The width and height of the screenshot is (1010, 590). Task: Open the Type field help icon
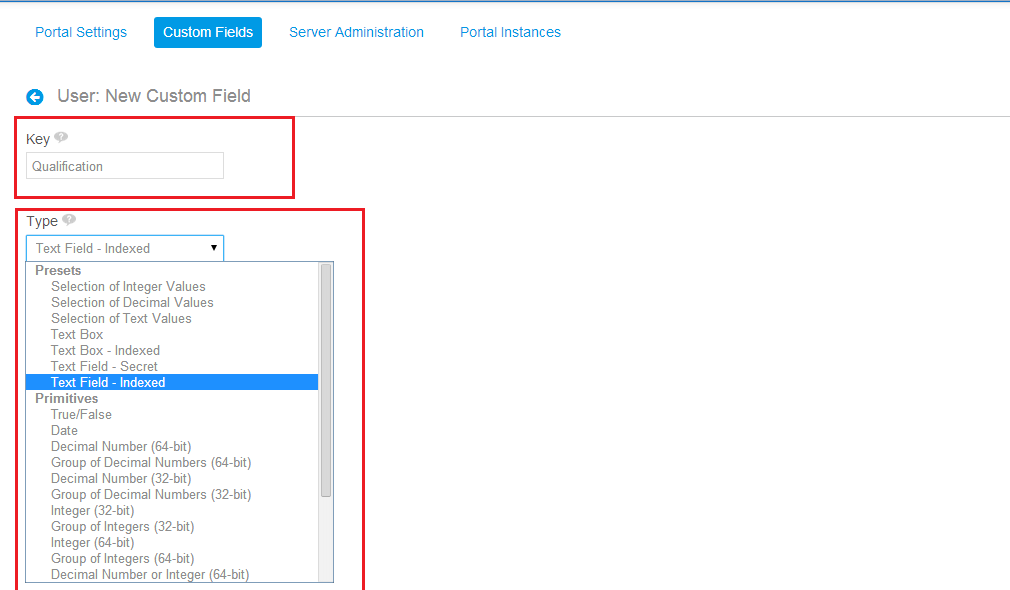pyautogui.click(x=69, y=220)
